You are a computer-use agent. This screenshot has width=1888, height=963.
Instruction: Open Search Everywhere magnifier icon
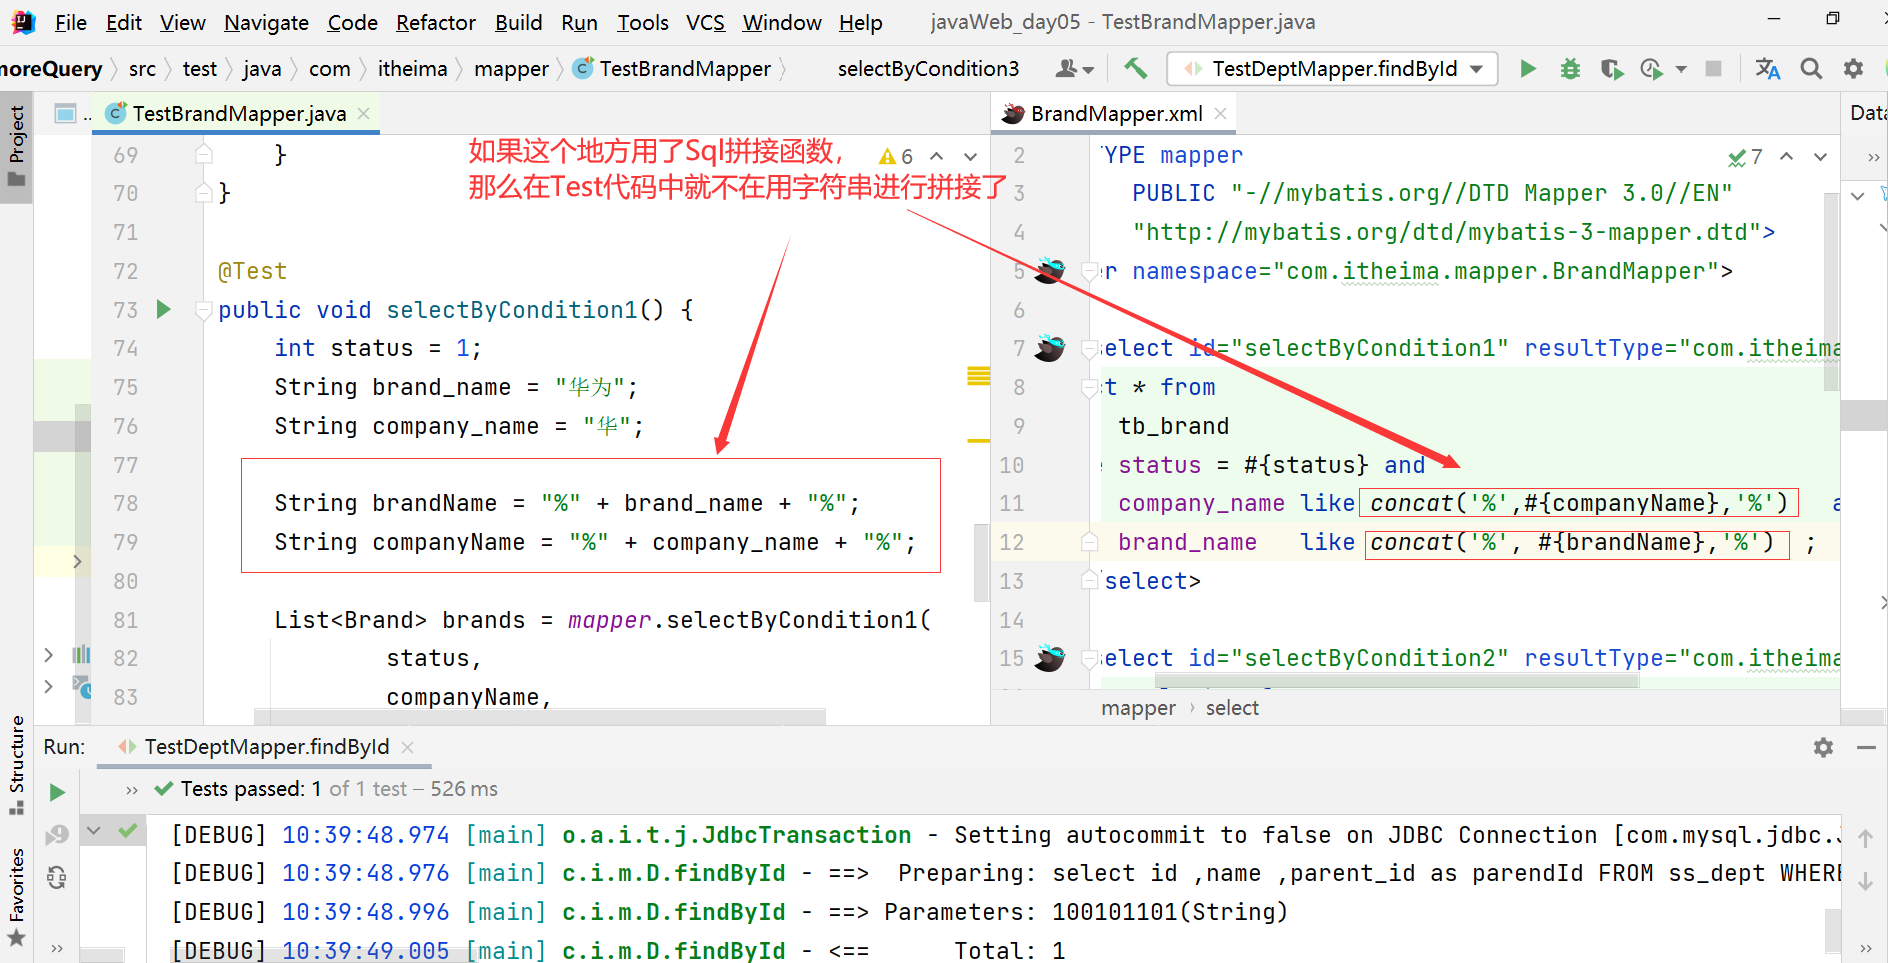[x=1811, y=68]
